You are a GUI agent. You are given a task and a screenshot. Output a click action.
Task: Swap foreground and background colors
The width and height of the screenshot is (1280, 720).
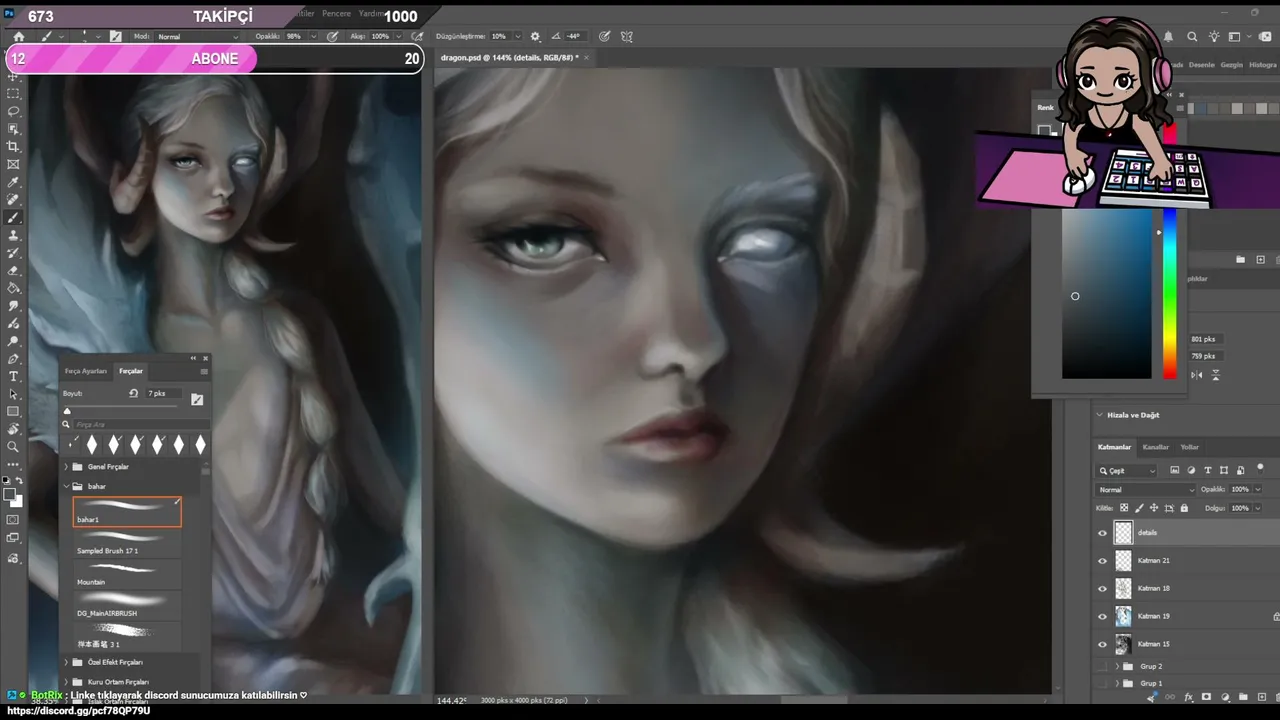(x=19, y=482)
